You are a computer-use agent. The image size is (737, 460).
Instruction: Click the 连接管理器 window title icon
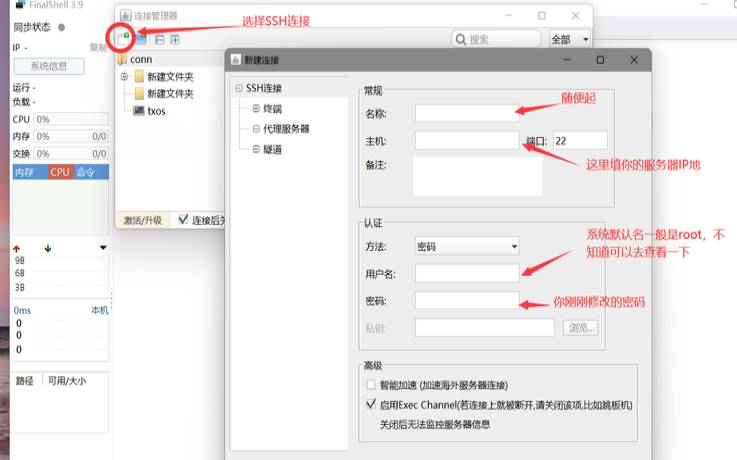pyautogui.click(x=125, y=16)
